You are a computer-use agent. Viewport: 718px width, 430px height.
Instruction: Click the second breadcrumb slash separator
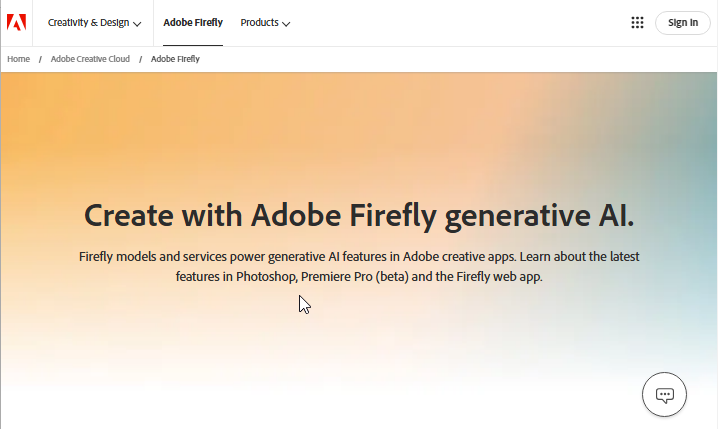pos(140,59)
